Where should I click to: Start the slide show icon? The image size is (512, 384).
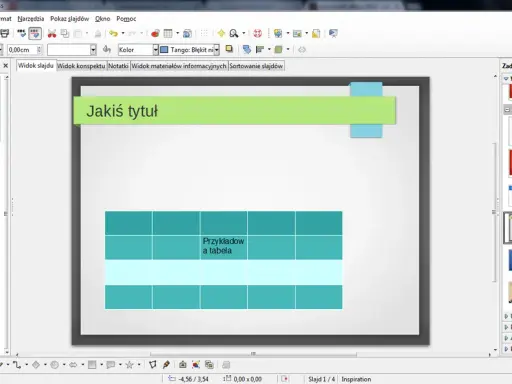pos(333,33)
